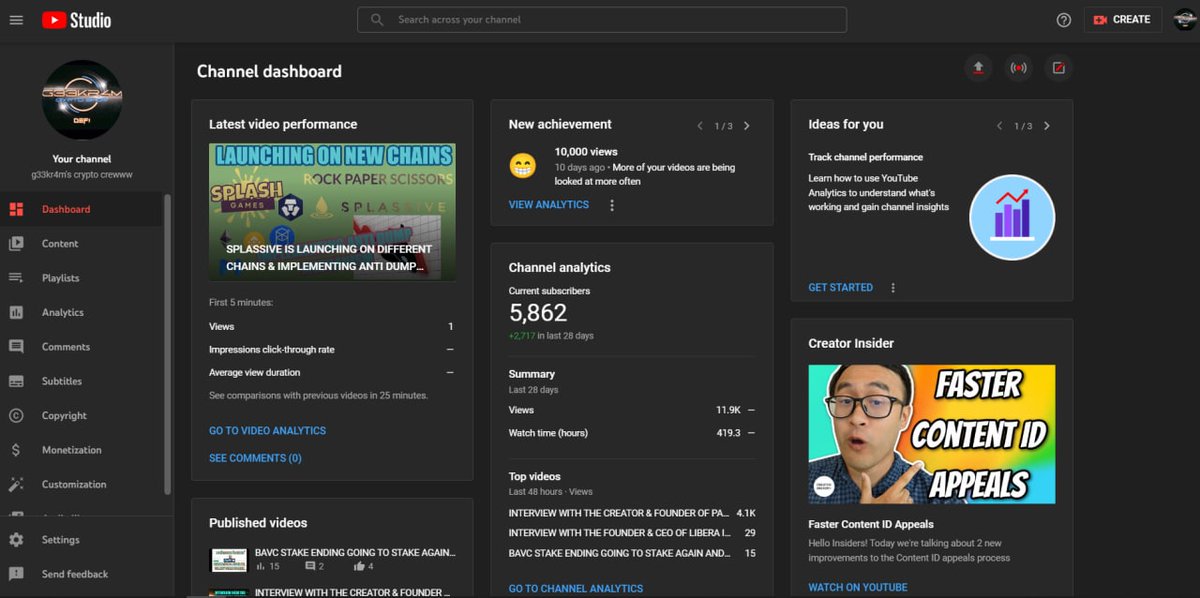1200x598 pixels.
Task: Open the BAVC STAKE ENDING published video thumbnail
Action: click(228, 560)
